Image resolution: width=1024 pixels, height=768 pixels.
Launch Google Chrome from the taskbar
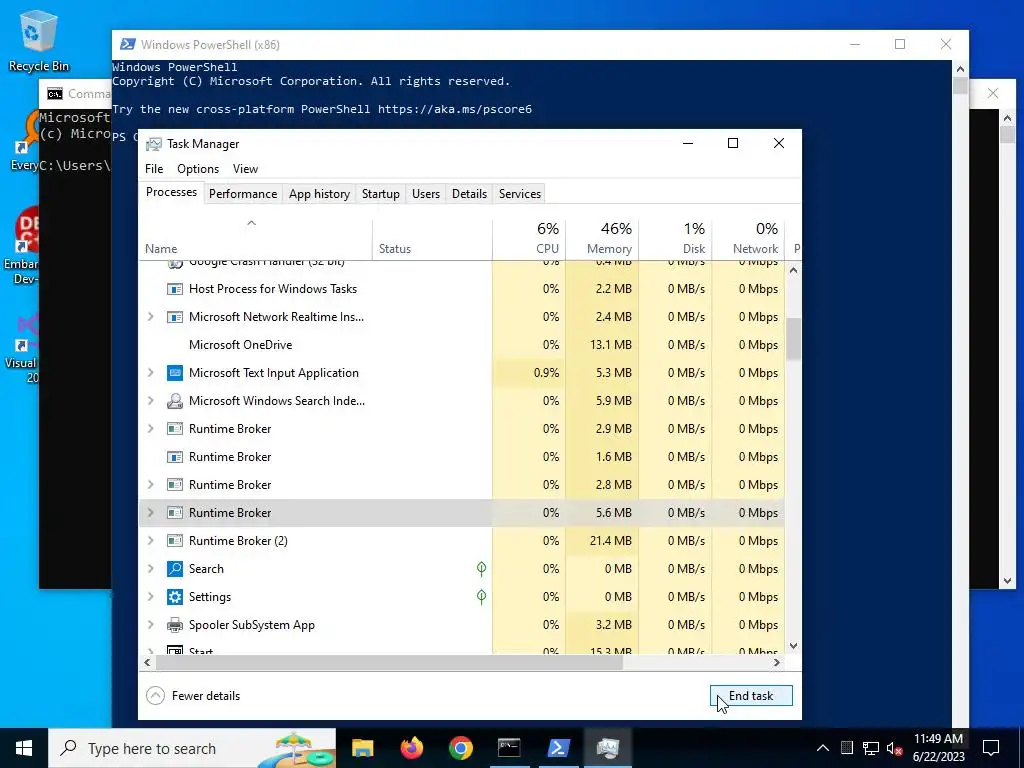pyautogui.click(x=460, y=748)
